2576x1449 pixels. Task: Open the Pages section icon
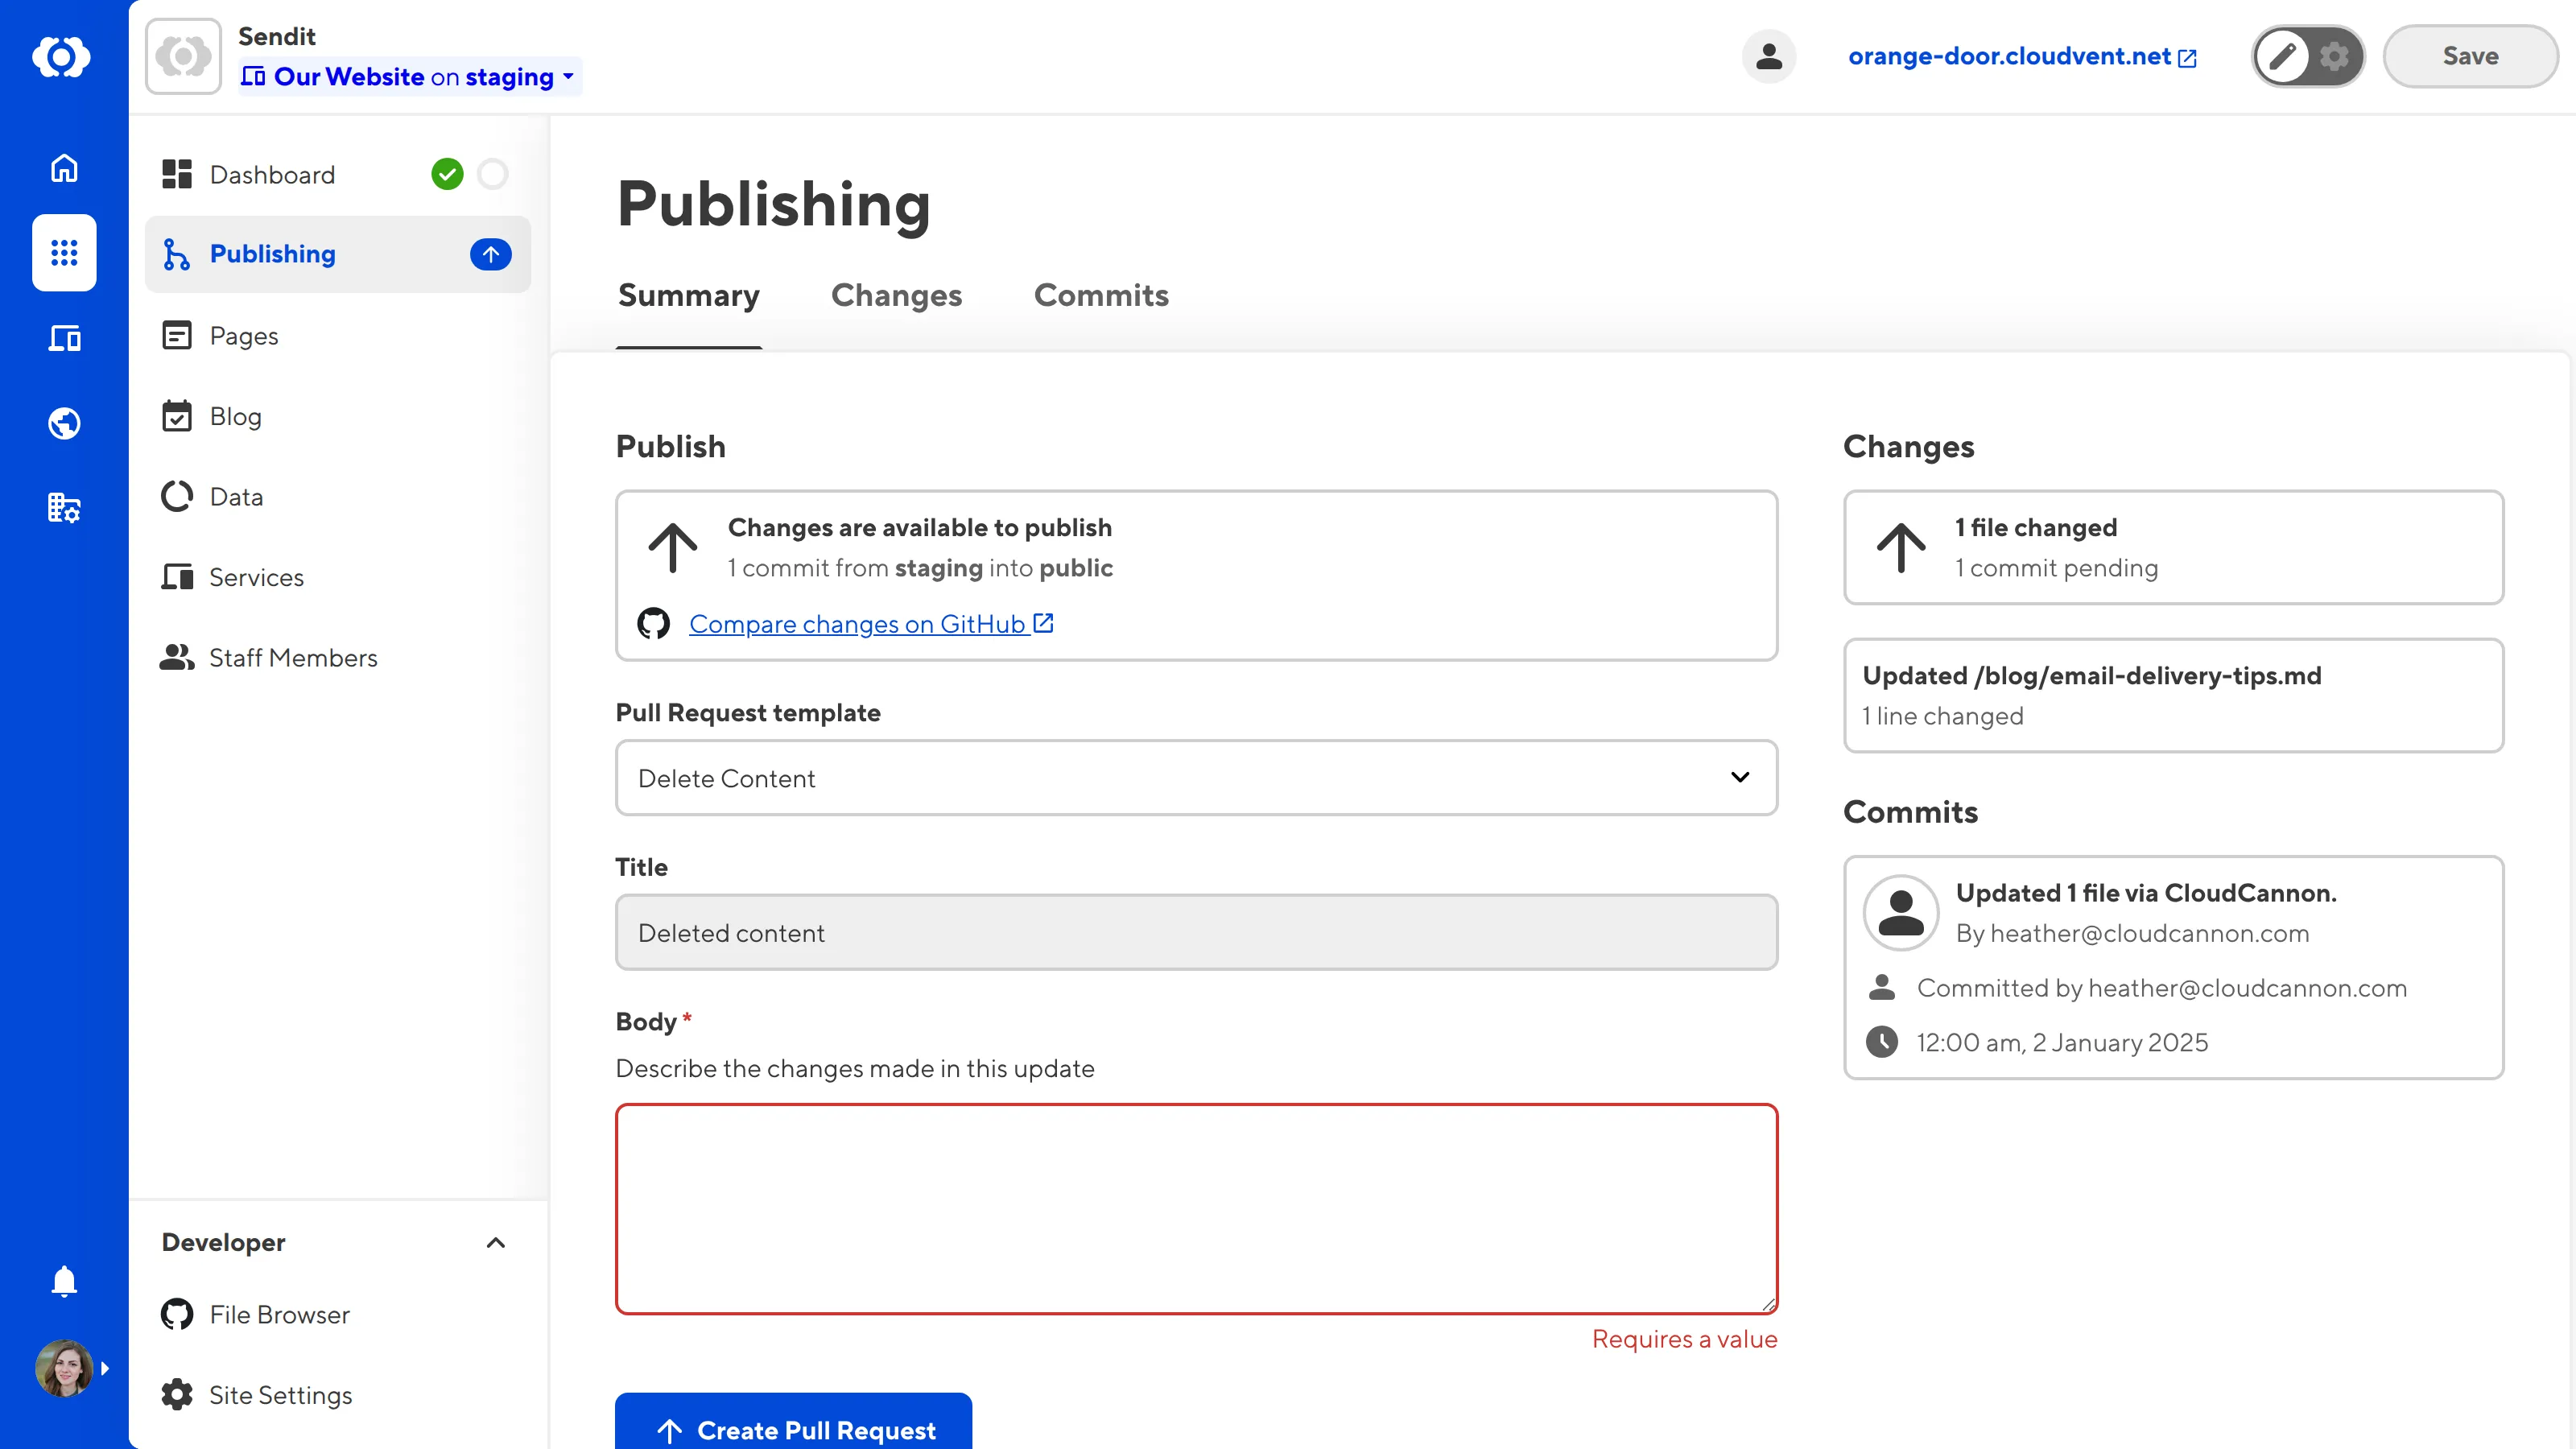177,335
